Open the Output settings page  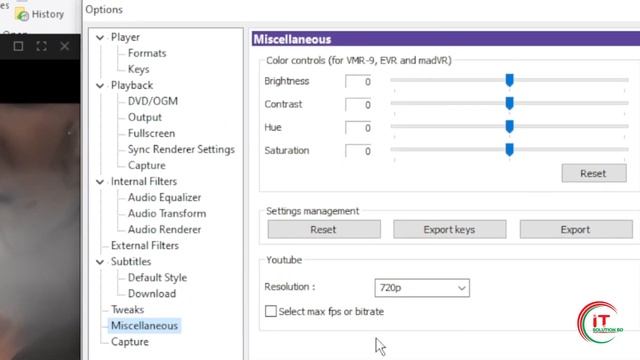point(144,117)
